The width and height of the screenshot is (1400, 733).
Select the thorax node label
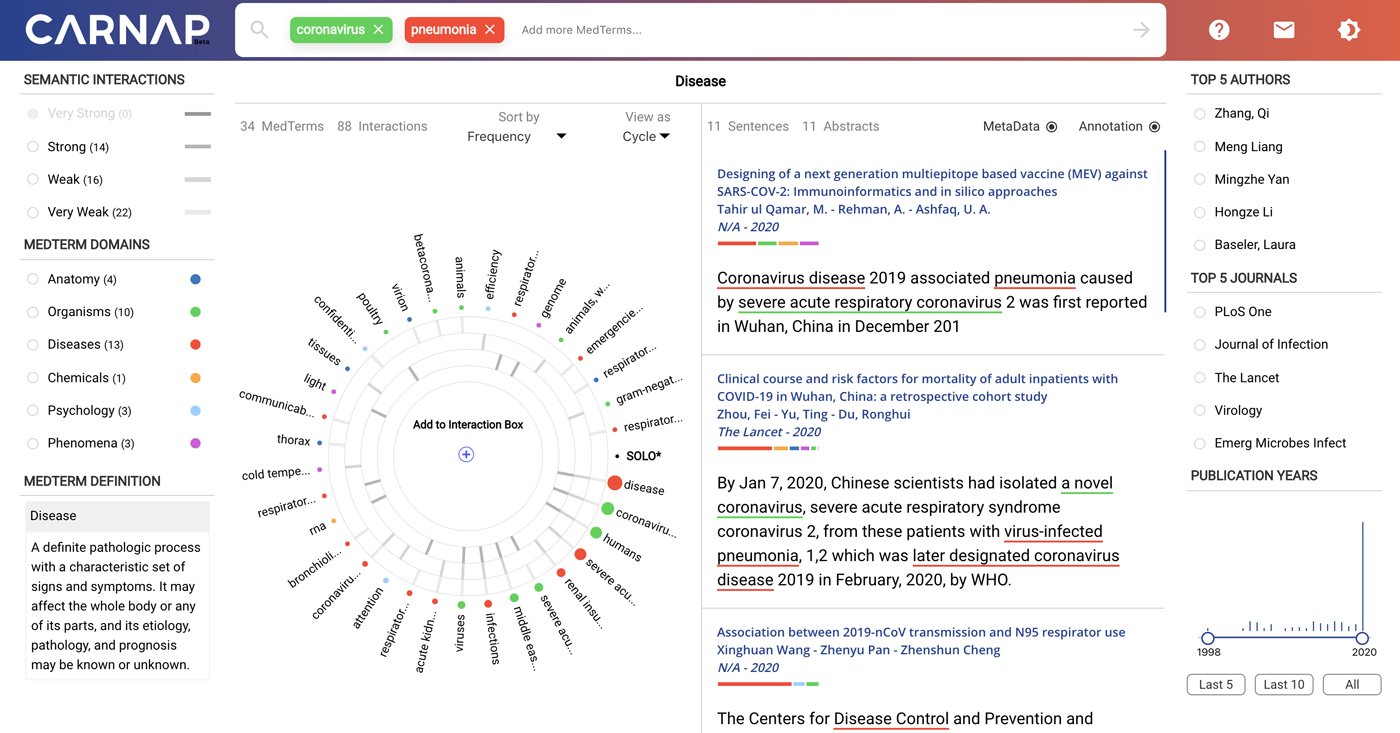[294, 440]
